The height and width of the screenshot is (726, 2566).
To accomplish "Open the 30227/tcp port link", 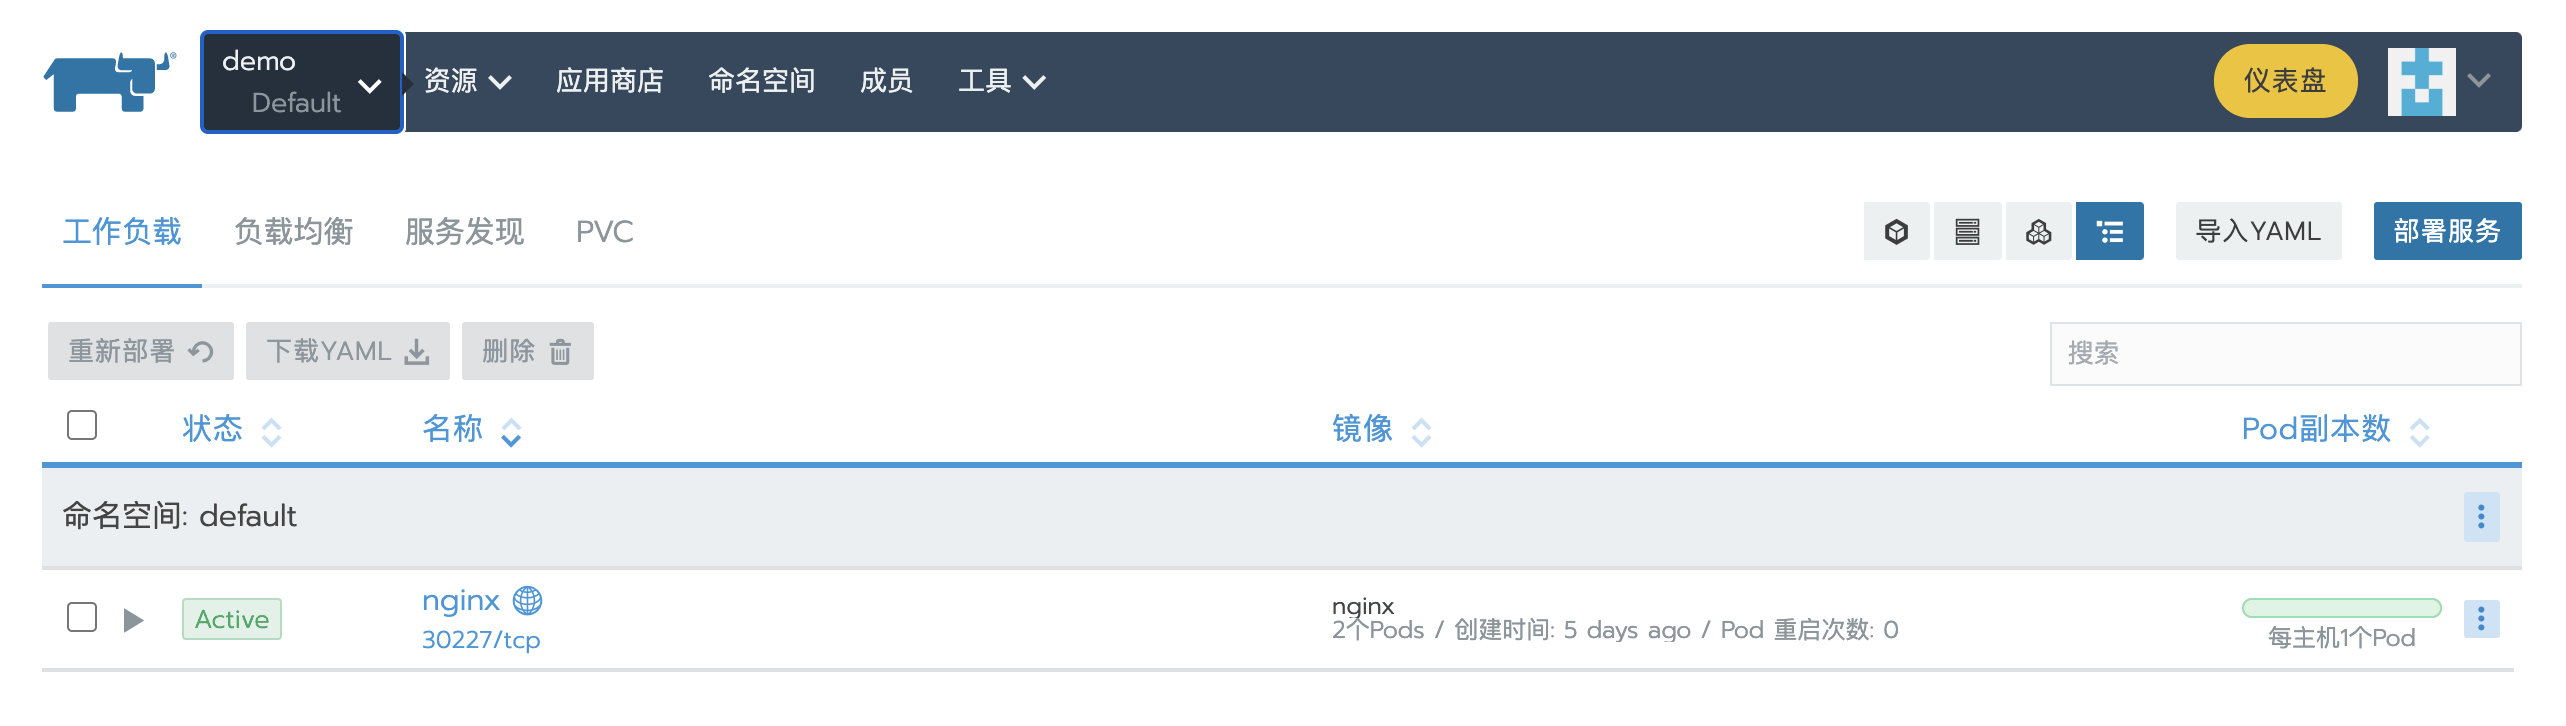I will 481,640.
